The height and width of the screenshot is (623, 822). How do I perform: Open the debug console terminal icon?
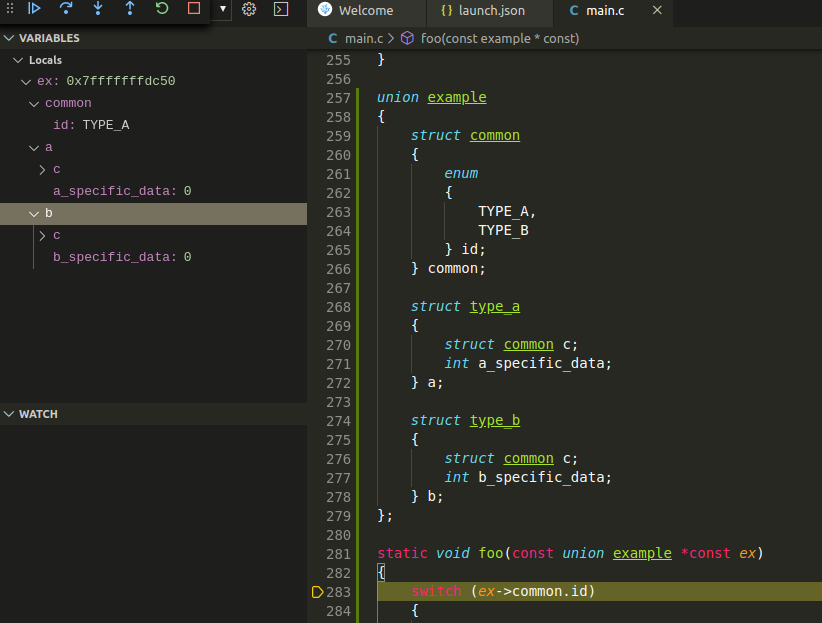coord(280,10)
